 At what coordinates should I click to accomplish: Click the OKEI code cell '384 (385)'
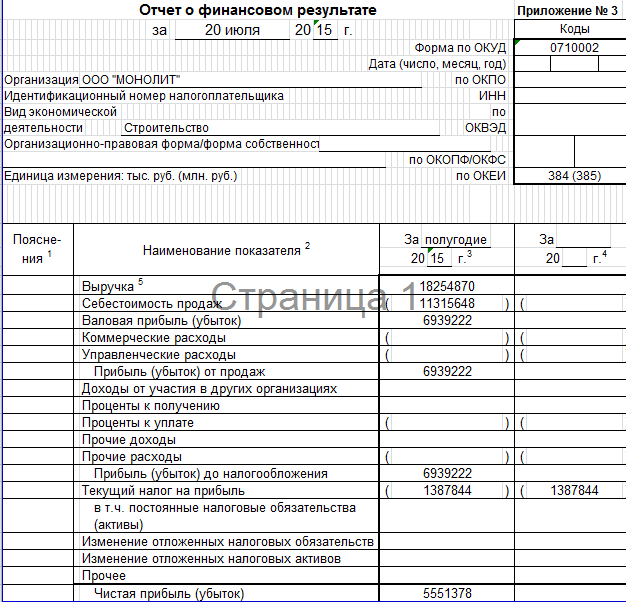click(574, 176)
